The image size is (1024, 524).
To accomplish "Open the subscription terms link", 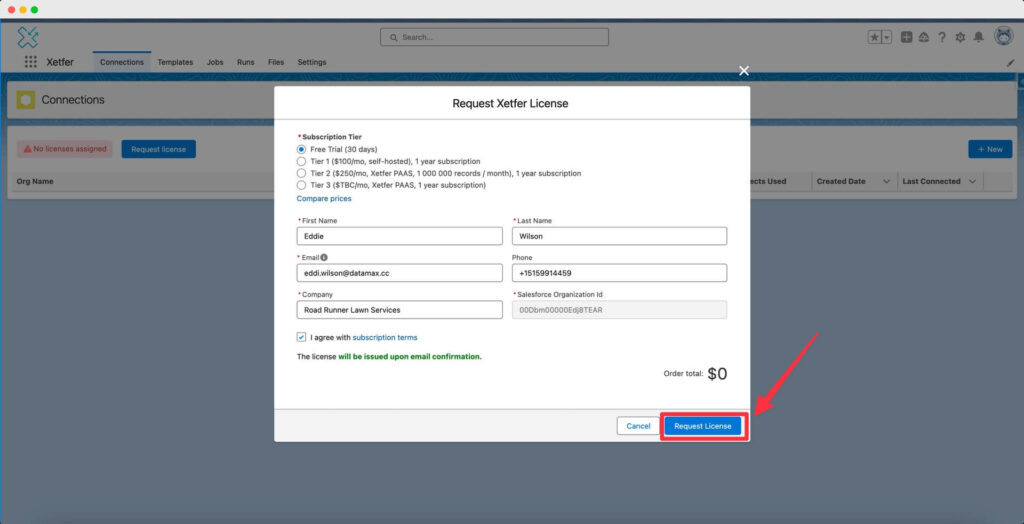I will (385, 338).
